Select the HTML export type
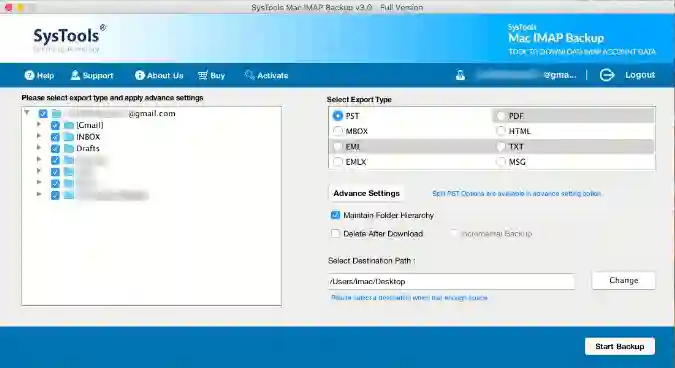Viewport: 675px width, 368px height. (x=501, y=131)
